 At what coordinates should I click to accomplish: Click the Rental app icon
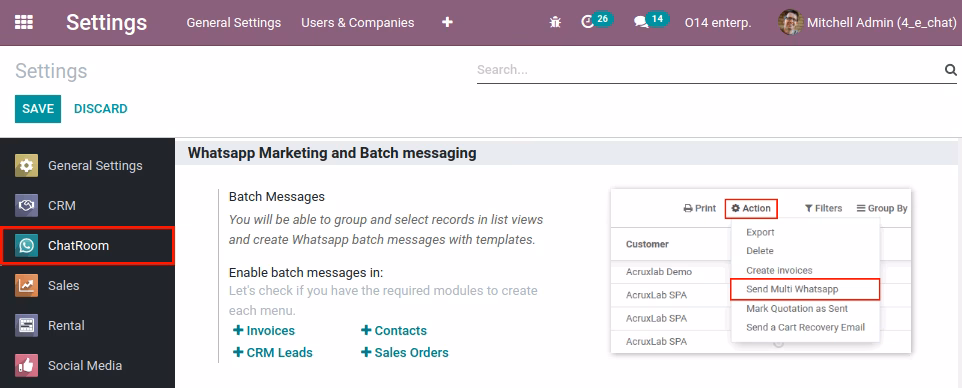coord(26,325)
